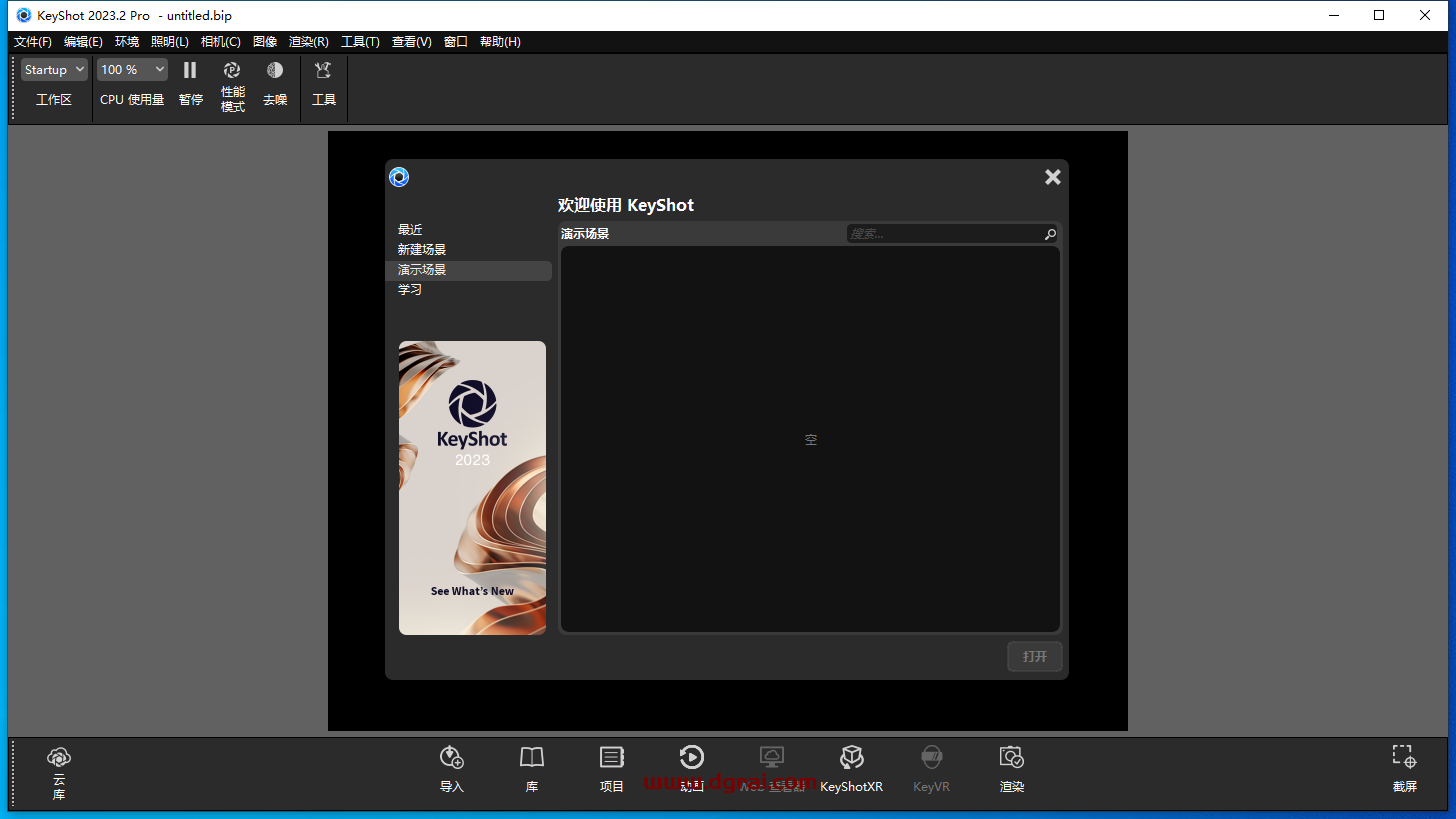Click the 工作区 label
Screen dimensions: 1456x819
click(x=54, y=100)
